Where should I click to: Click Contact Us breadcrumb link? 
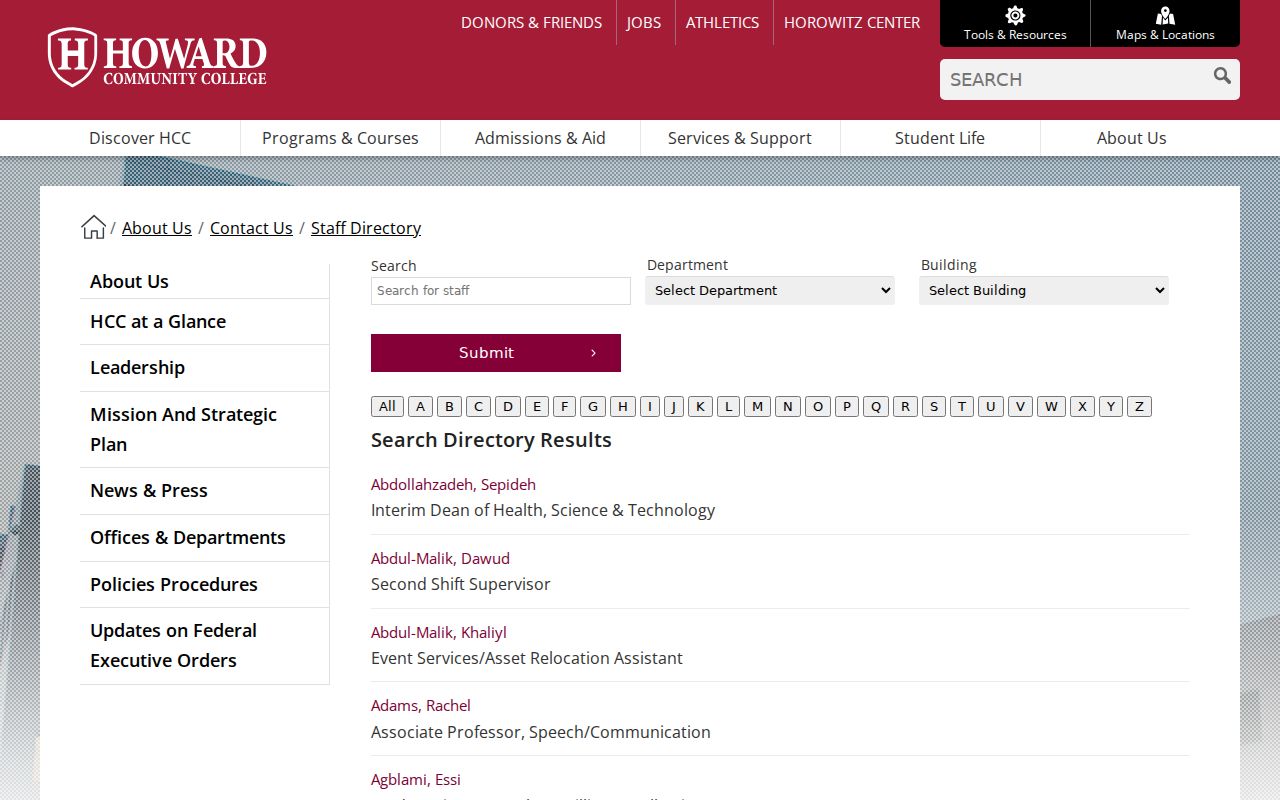[x=251, y=228]
